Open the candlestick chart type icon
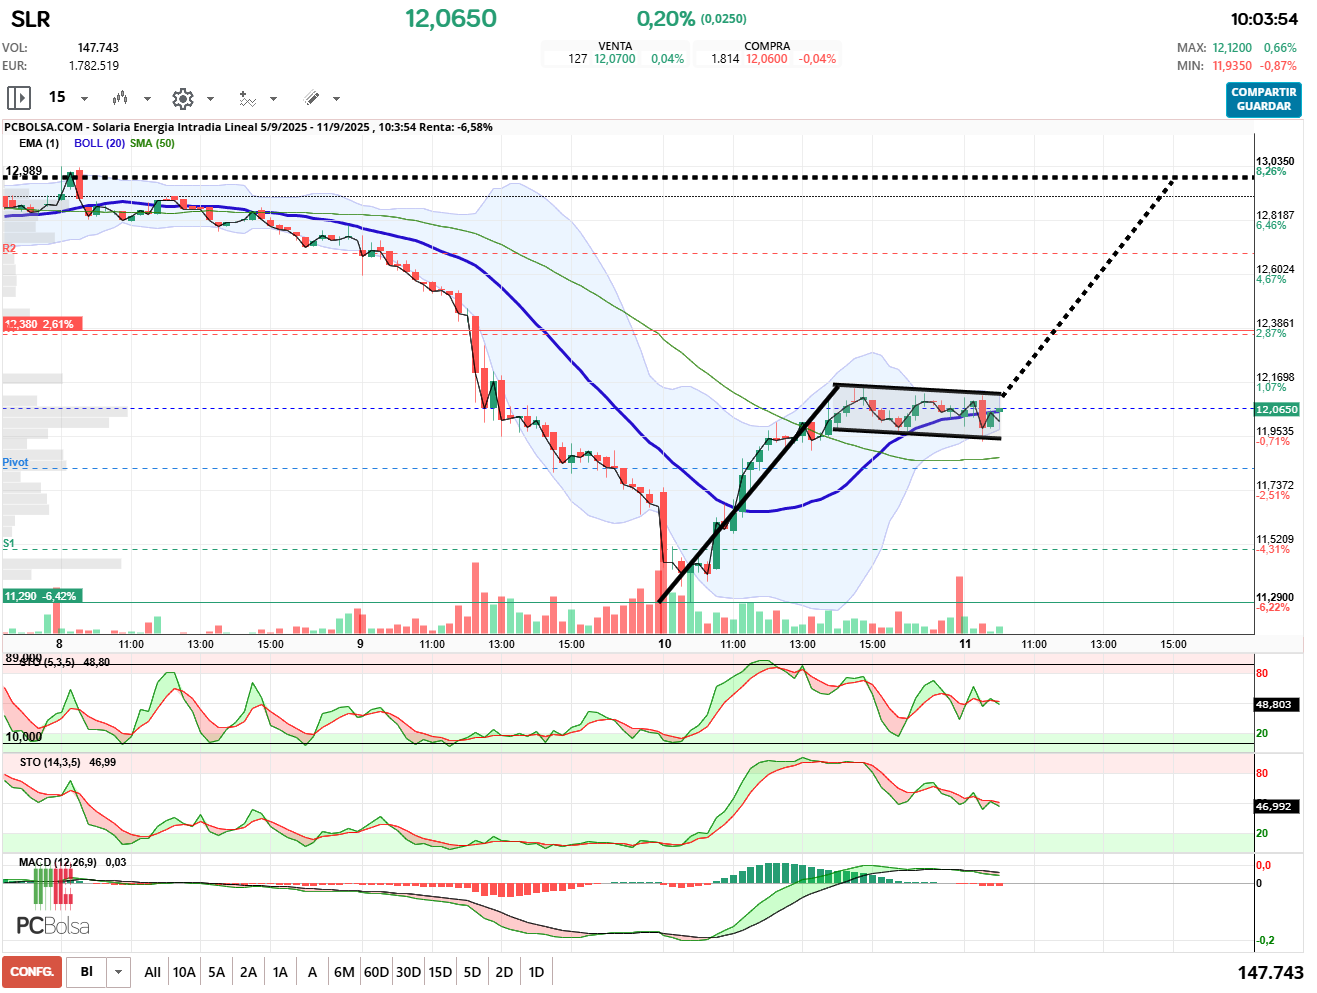 pos(120,98)
